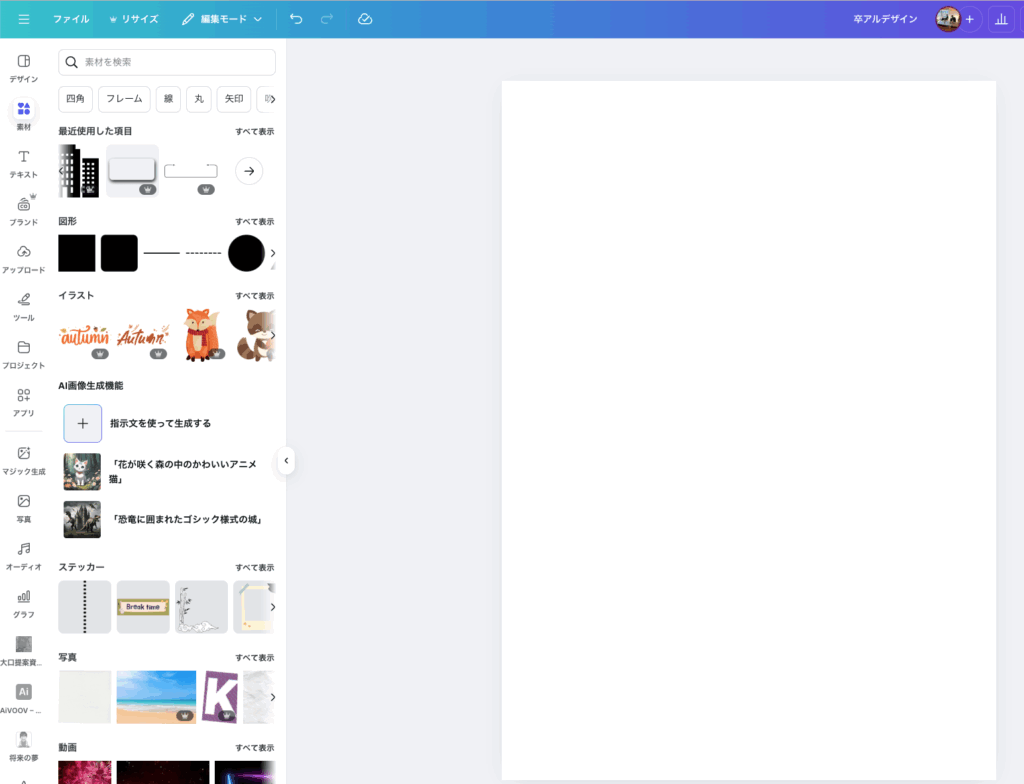Open the hamburger main menu

click(24, 19)
